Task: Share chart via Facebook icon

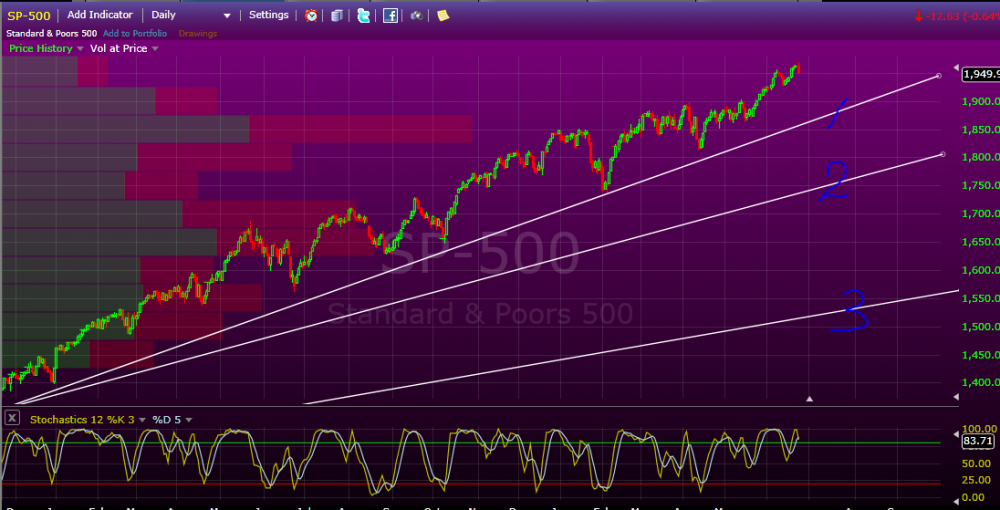Action: (390, 15)
